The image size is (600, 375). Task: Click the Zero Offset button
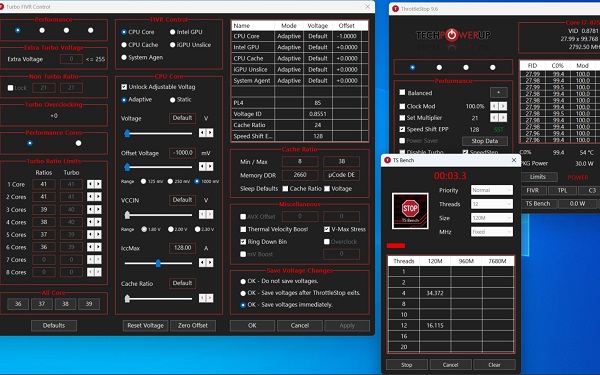pyautogui.click(x=193, y=326)
